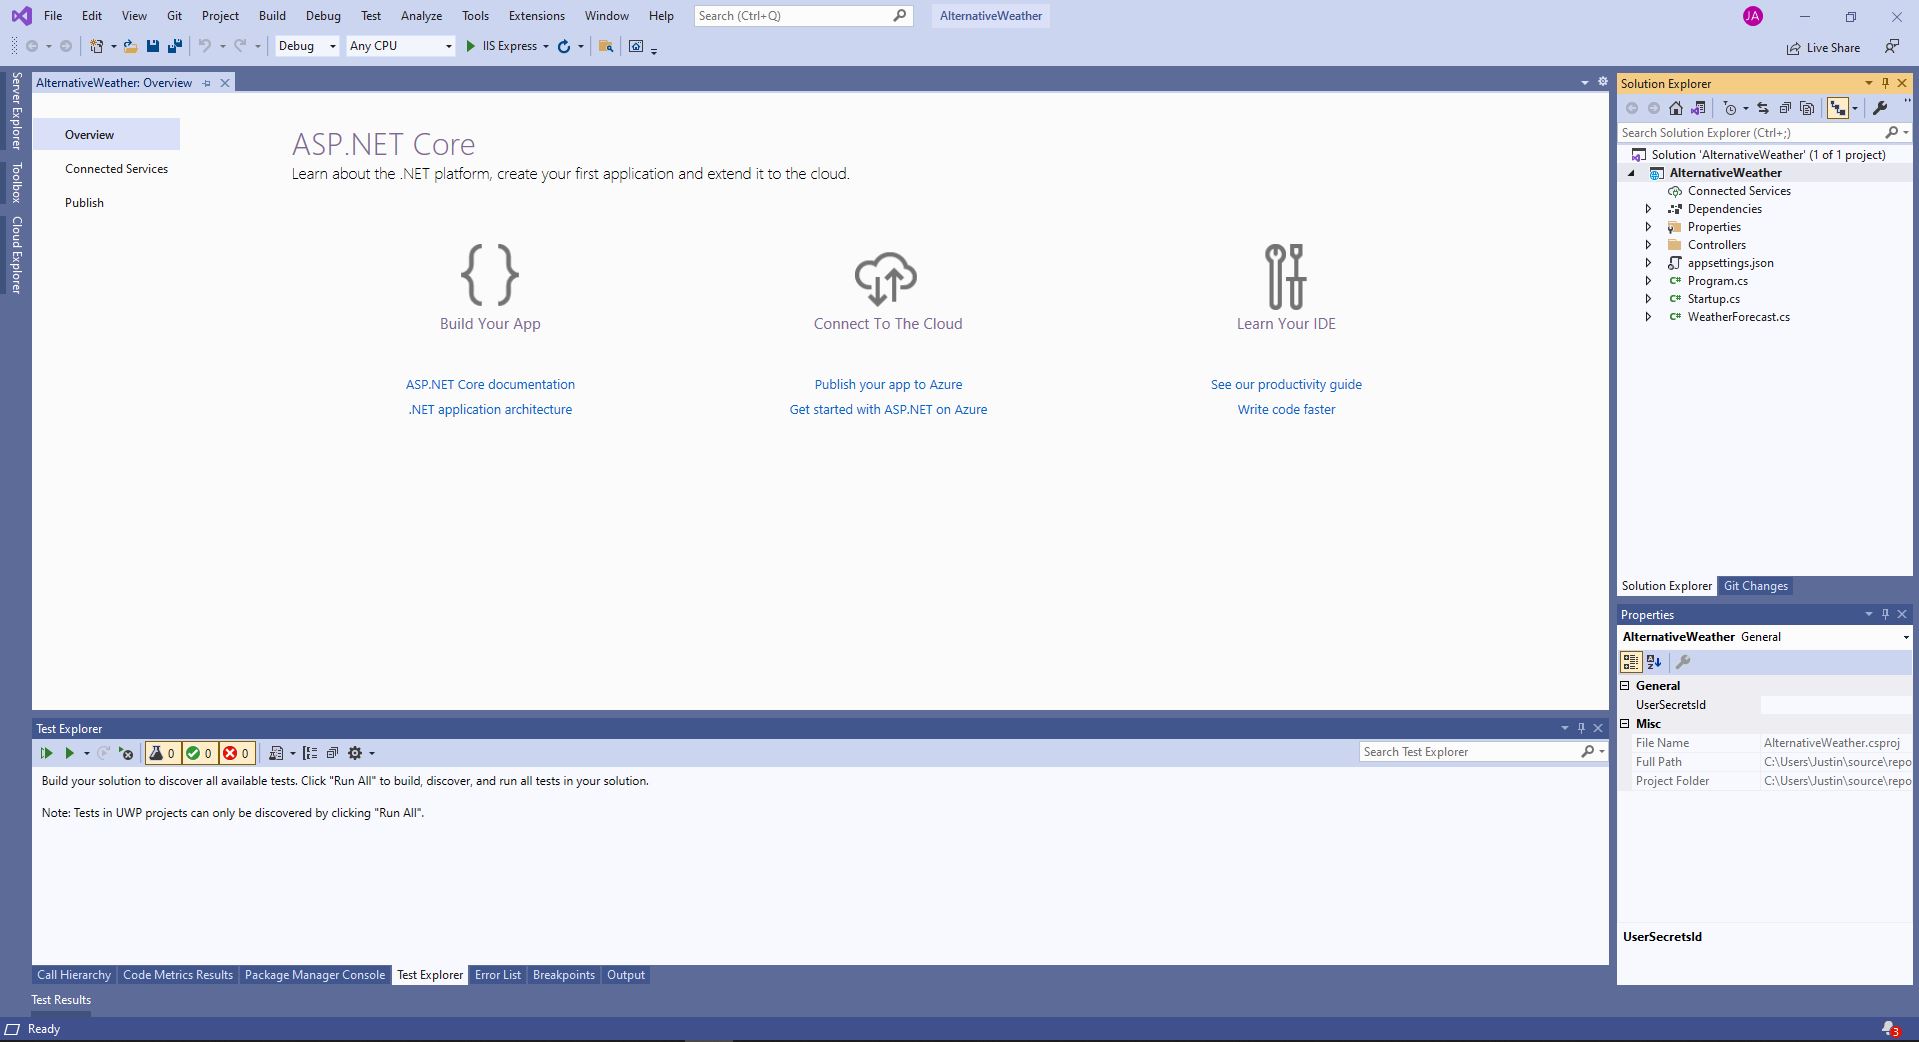This screenshot has width=1919, height=1042.
Task: Click the Open File folder icon
Action: (x=130, y=46)
